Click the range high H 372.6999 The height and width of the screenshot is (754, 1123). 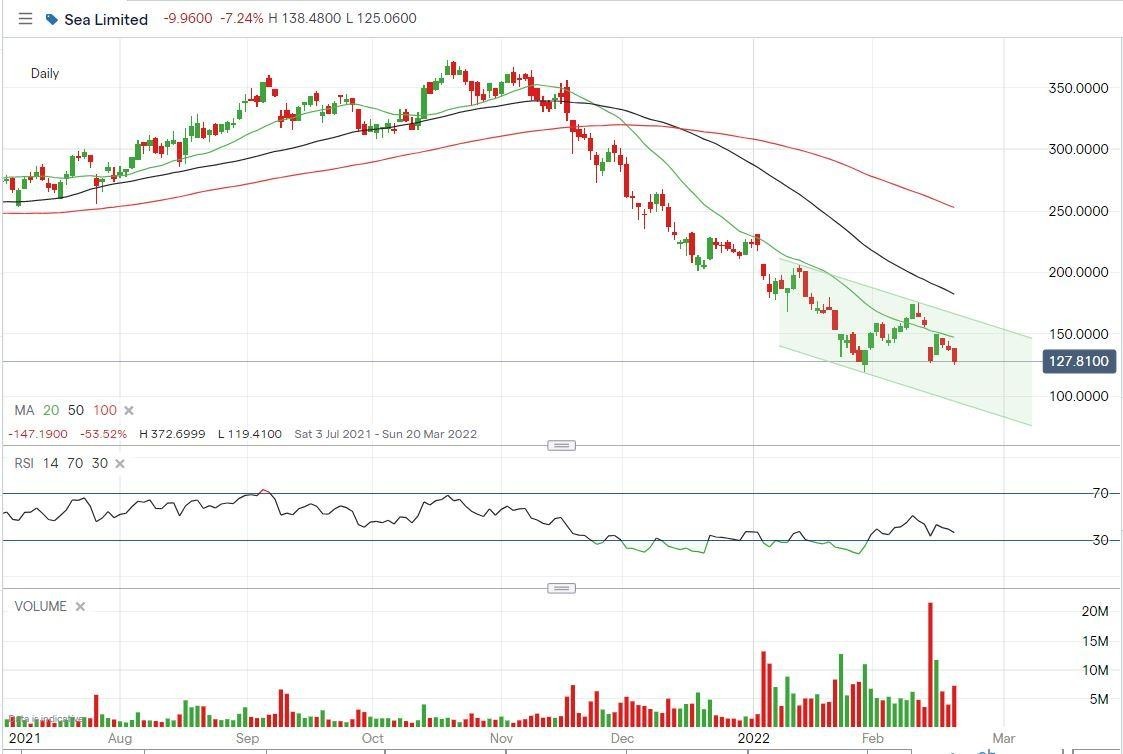coord(172,434)
